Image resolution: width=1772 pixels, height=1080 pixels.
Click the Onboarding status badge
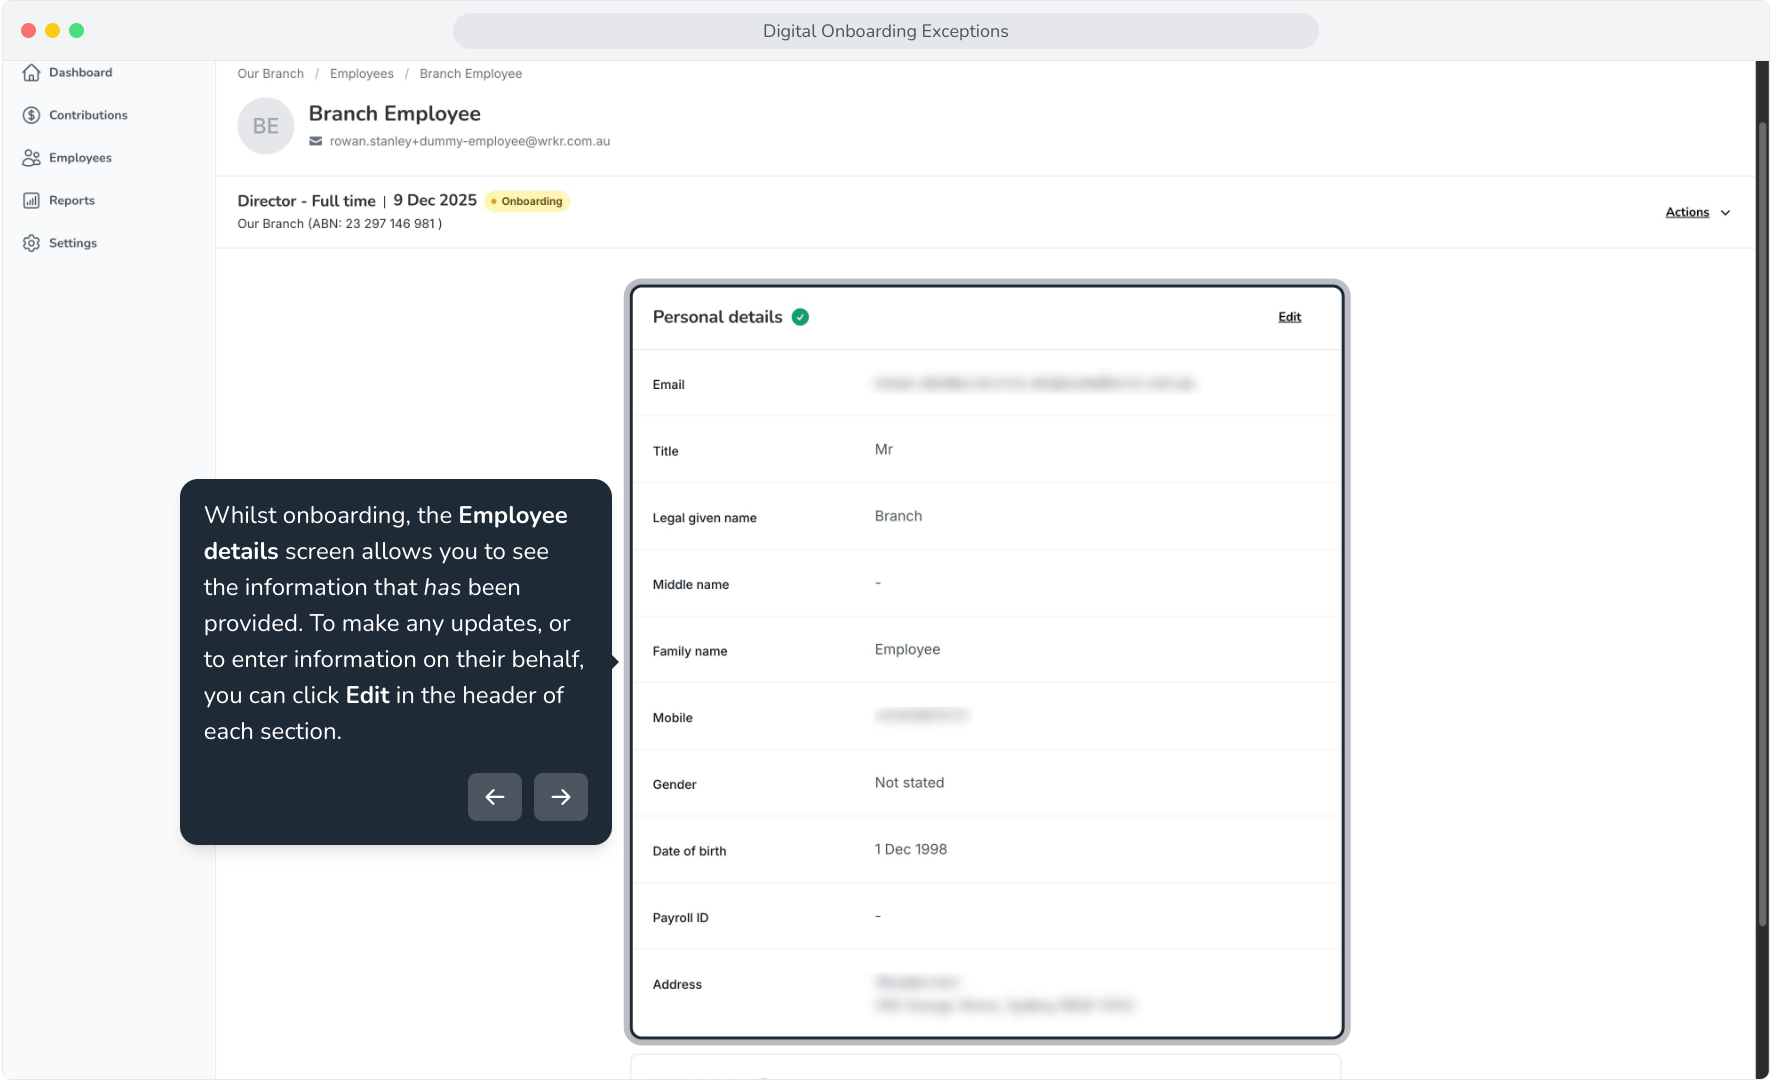click(527, 201)
